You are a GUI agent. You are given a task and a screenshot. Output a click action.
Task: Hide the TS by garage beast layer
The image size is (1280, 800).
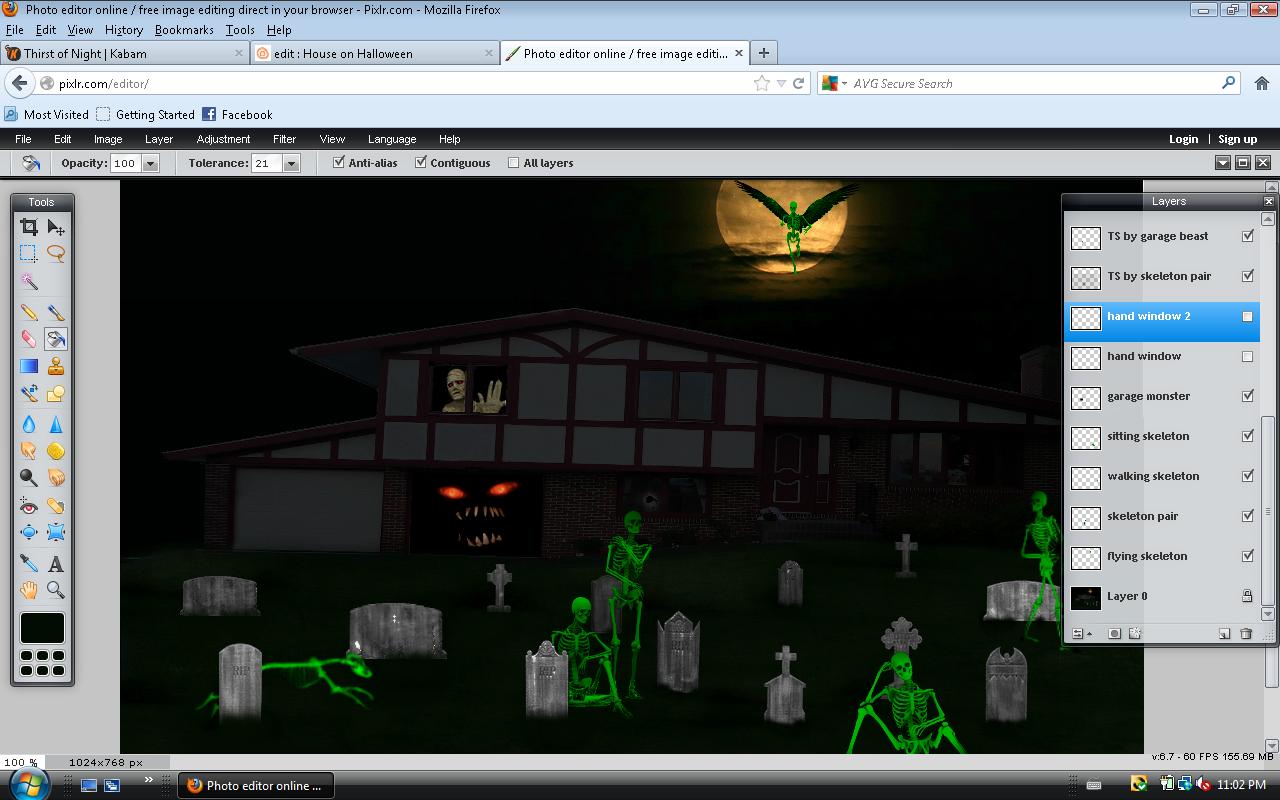coord(1247,236)
